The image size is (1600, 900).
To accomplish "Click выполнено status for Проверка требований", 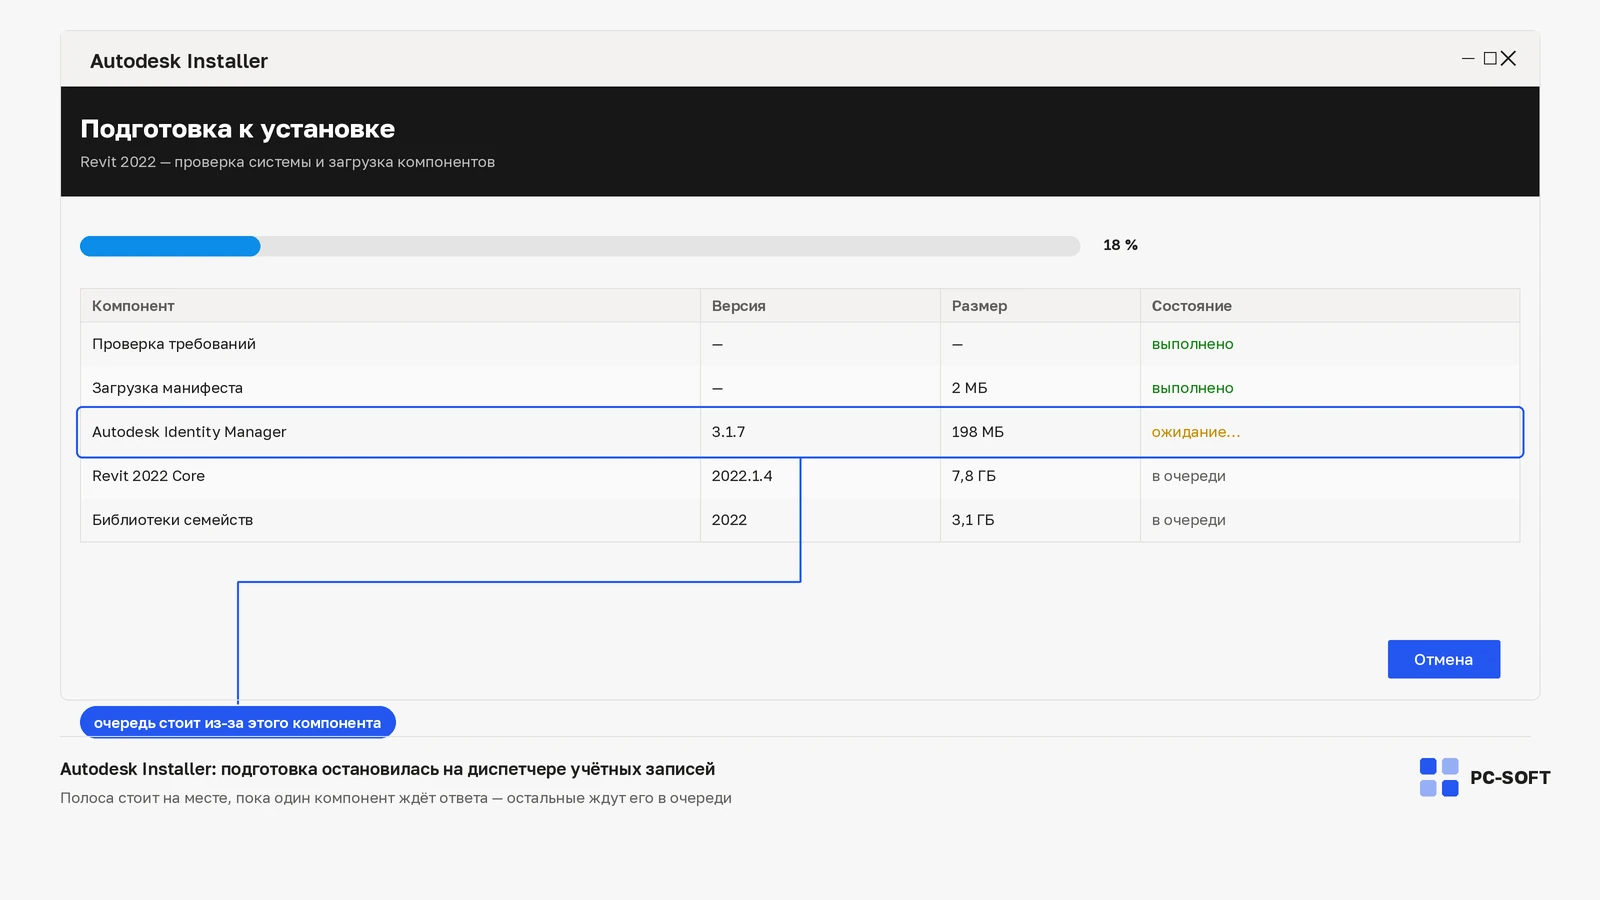I will tap(1193, 344).
